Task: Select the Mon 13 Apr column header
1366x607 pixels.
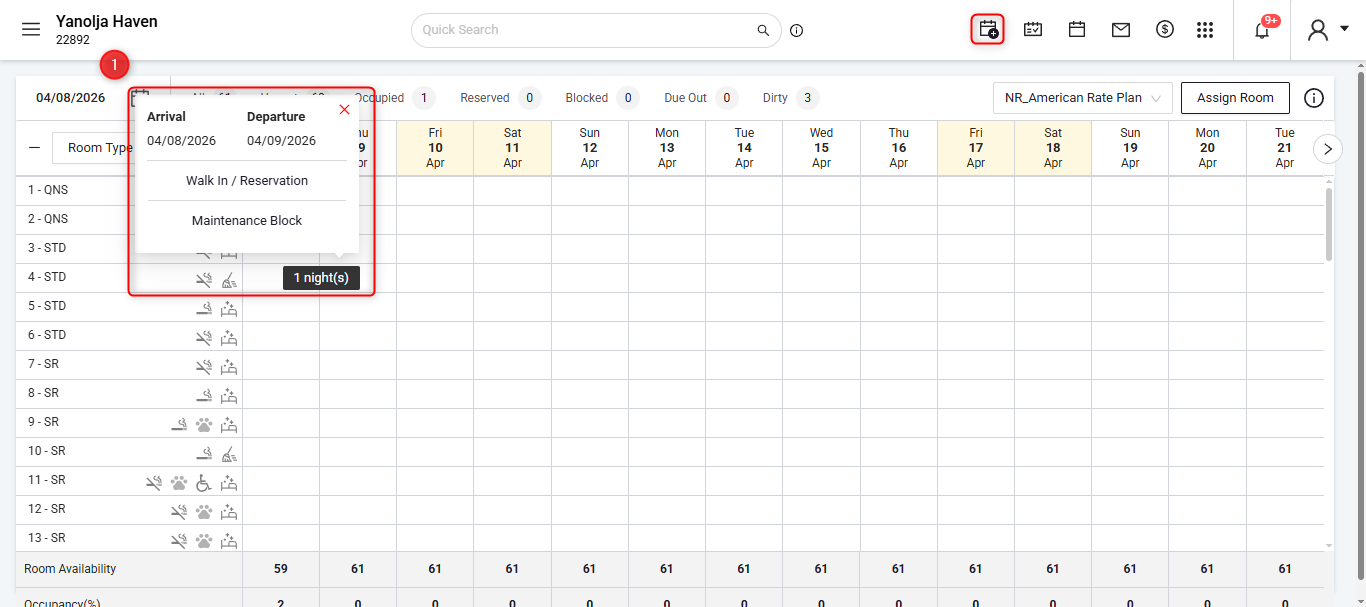Action: [667, 148]
